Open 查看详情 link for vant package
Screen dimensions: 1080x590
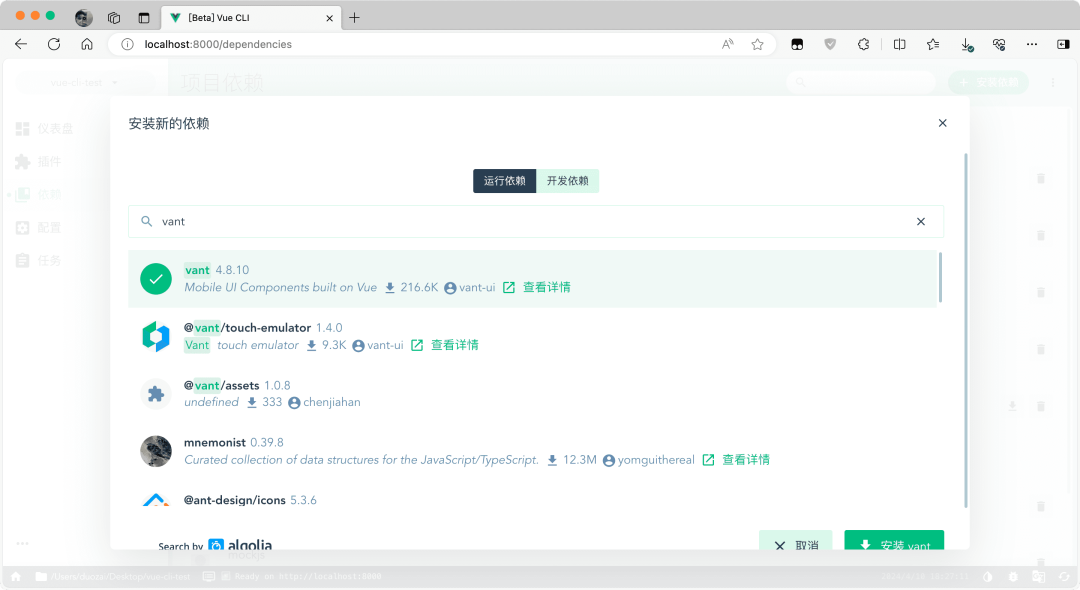coord(546,287)
